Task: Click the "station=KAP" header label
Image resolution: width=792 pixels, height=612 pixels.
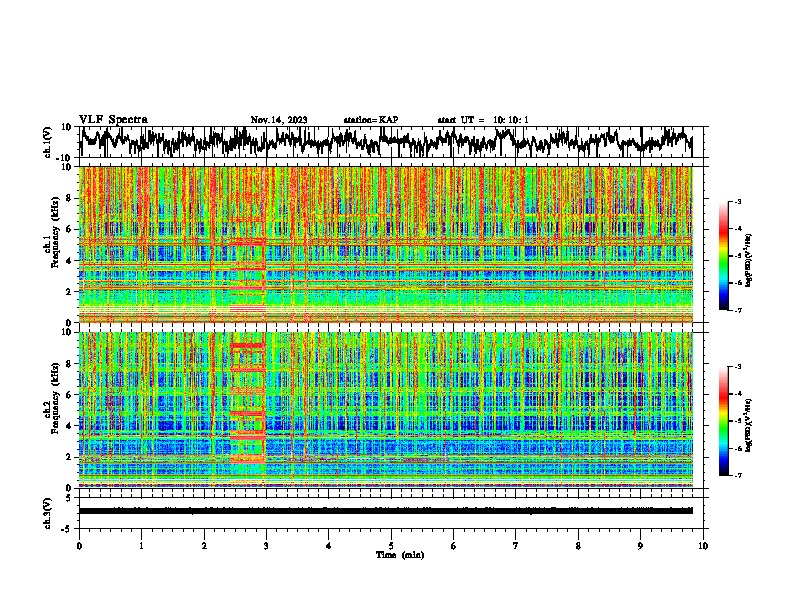Action: pyautogui.click(x=371, y=120)
